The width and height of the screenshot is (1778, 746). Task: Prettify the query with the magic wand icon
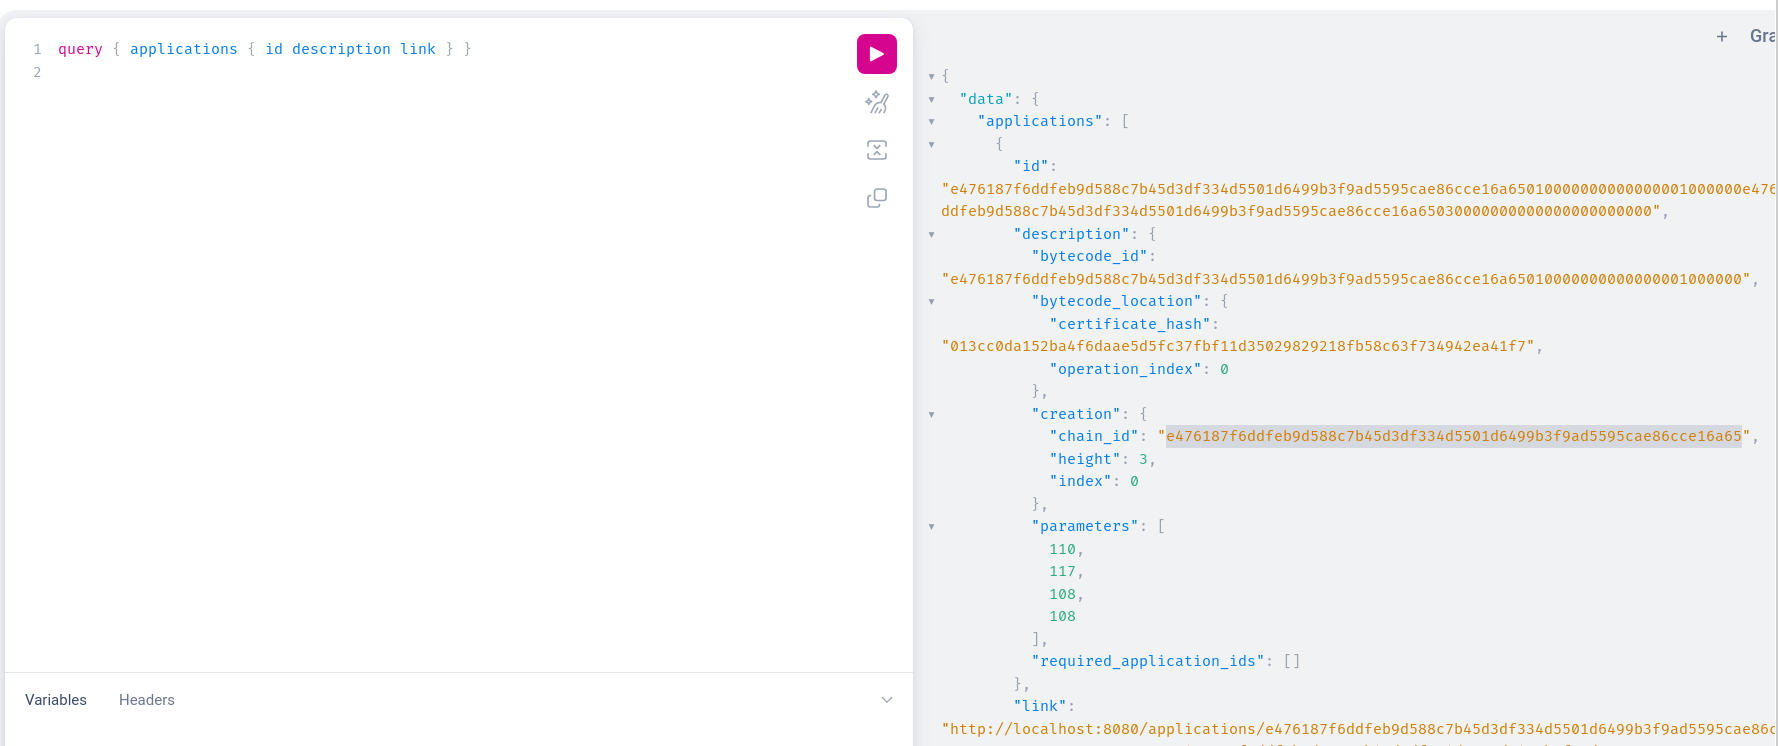click(877, 102)
